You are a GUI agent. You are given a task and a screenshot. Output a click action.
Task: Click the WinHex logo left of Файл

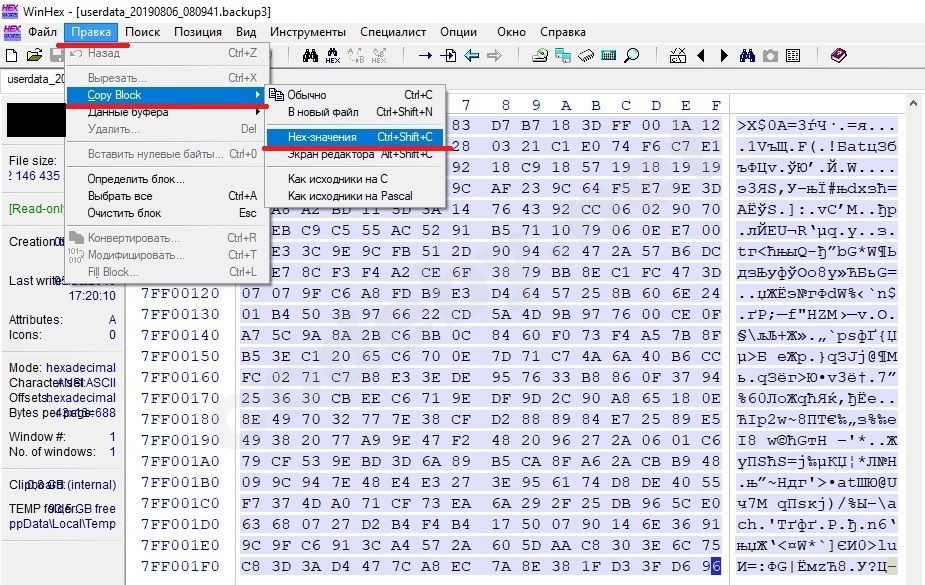click(x=12, y=32)
